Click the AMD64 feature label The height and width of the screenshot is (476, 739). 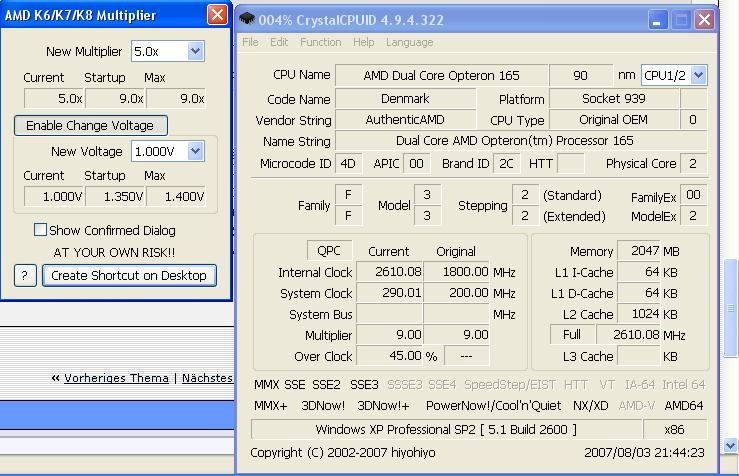point(684,406)
